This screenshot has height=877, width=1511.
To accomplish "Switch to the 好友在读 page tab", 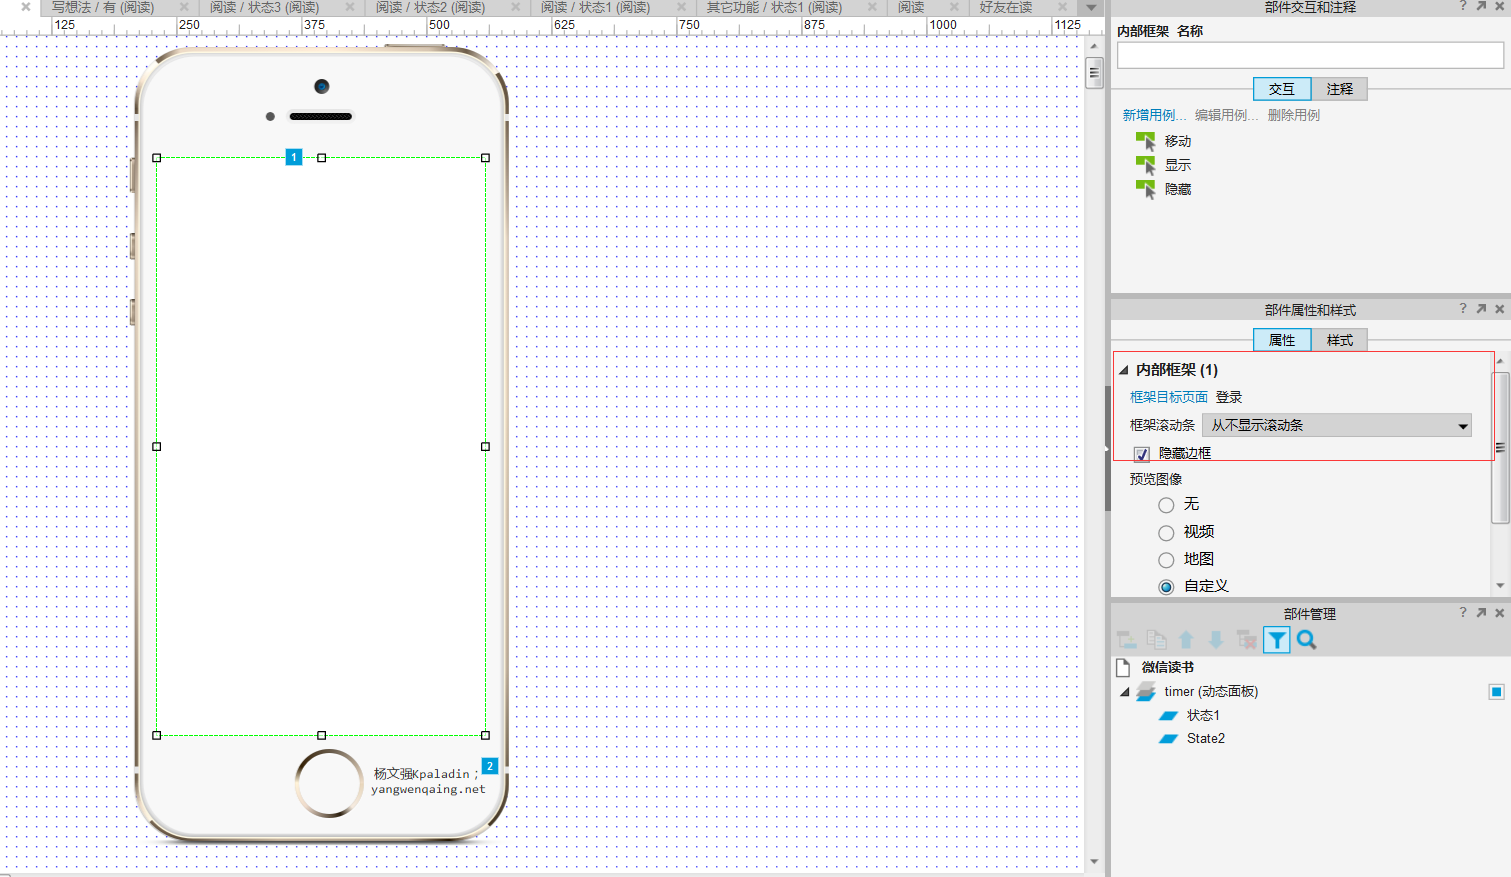I will point(1006,7).
